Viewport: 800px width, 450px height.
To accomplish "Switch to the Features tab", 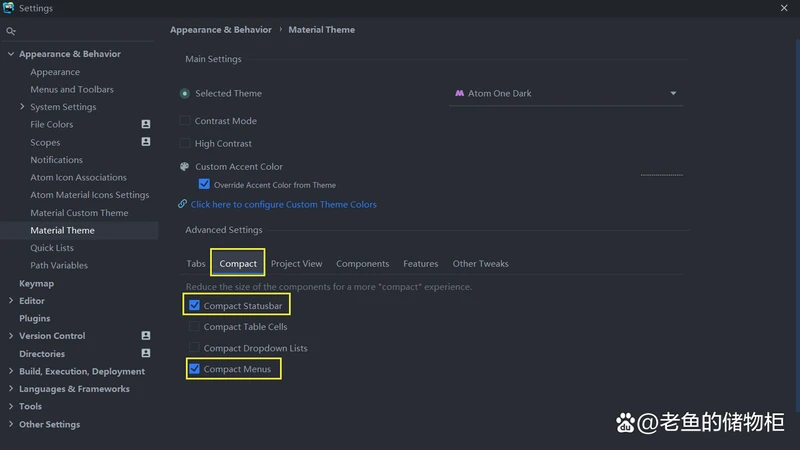I will click(420, 264).
